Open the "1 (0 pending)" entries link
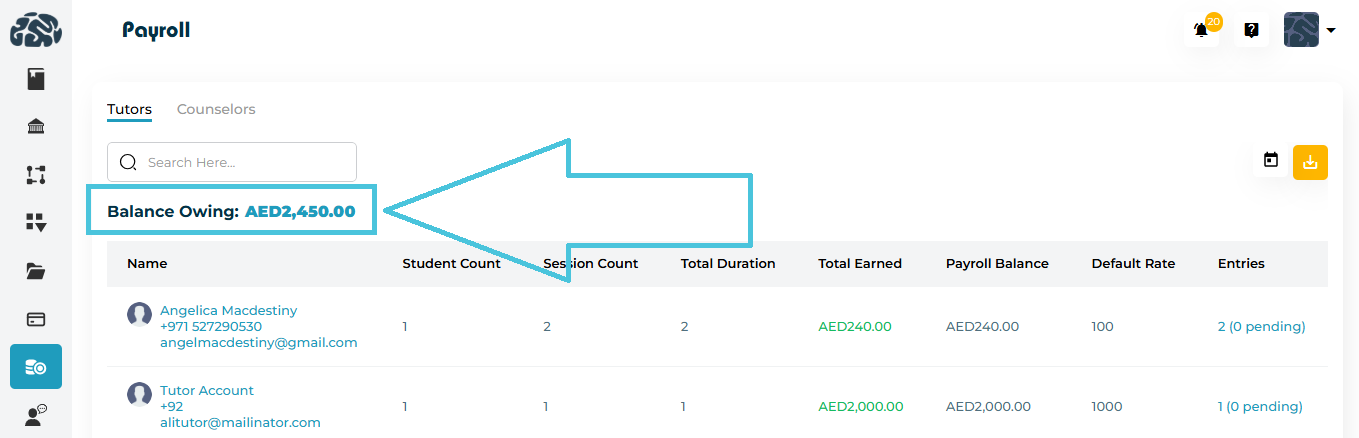 coord(1260,406)
